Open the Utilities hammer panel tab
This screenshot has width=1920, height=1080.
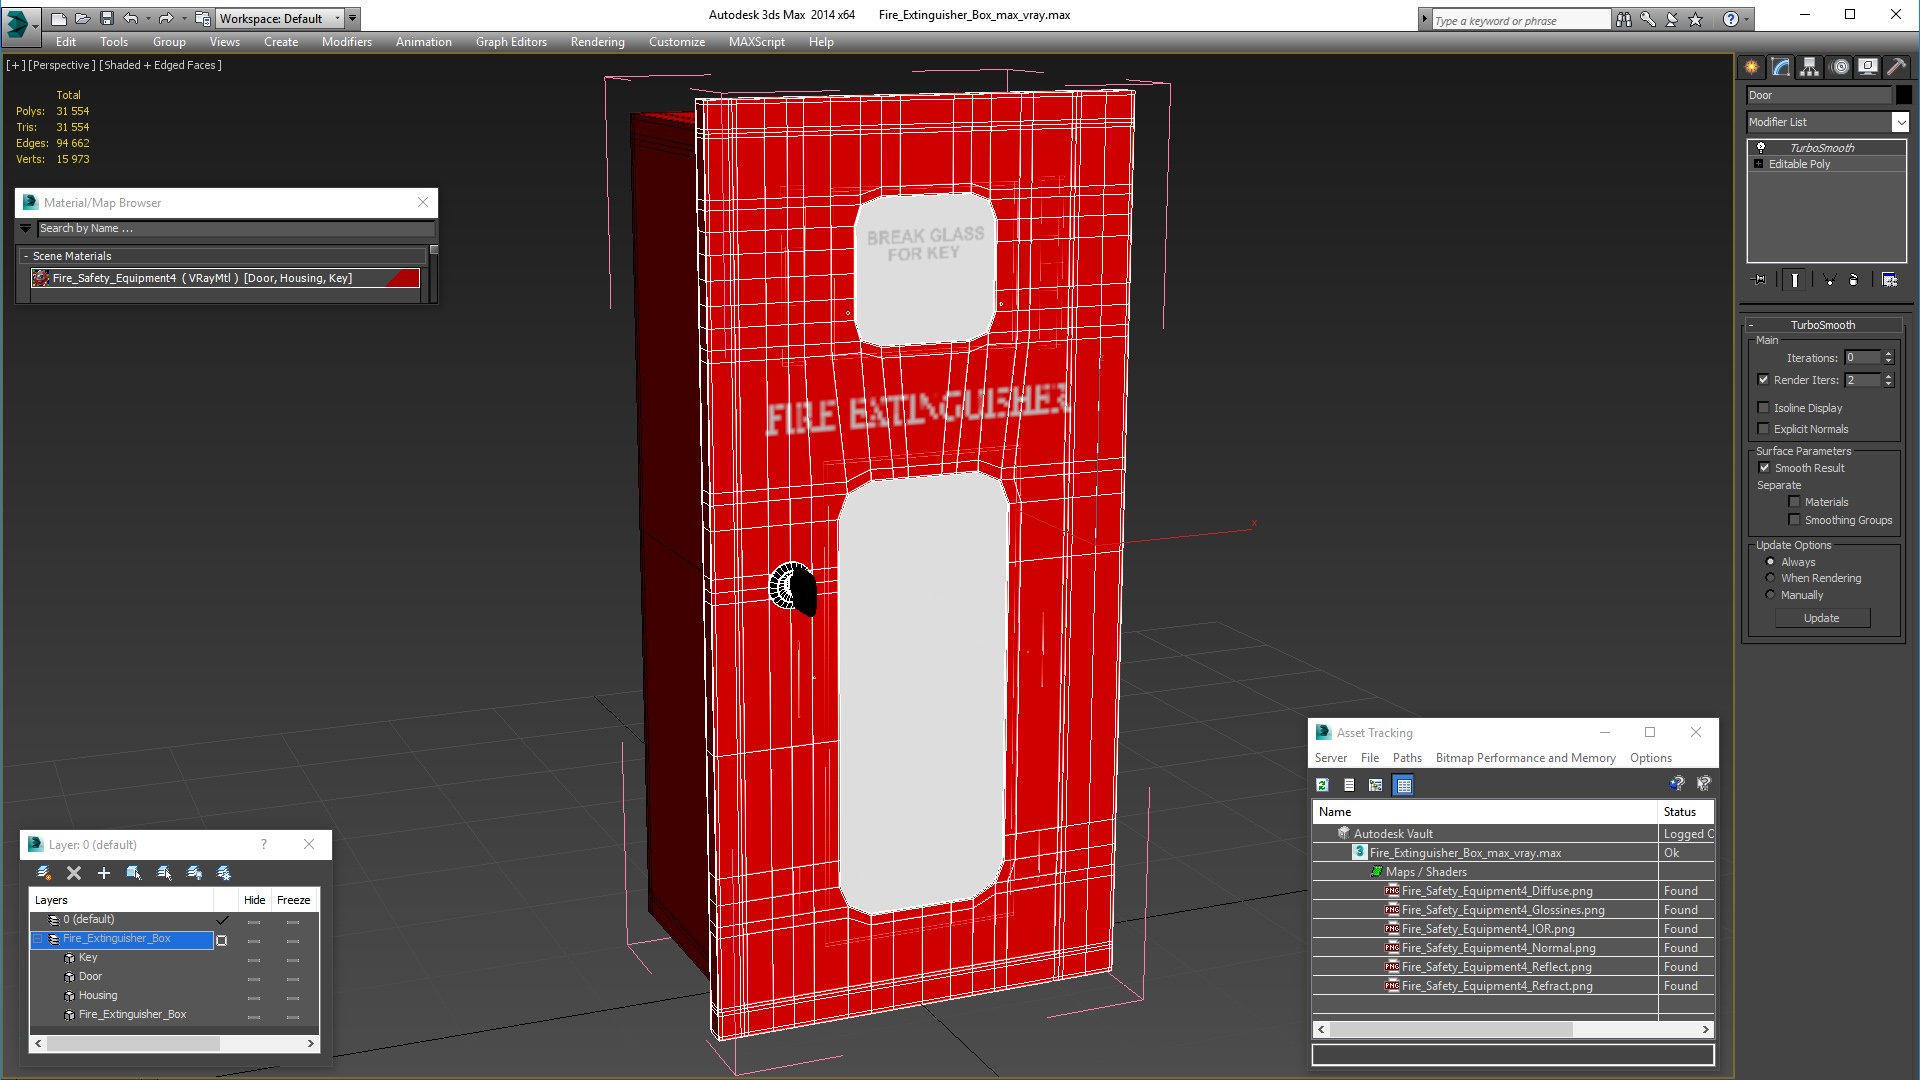[1896, 67]
